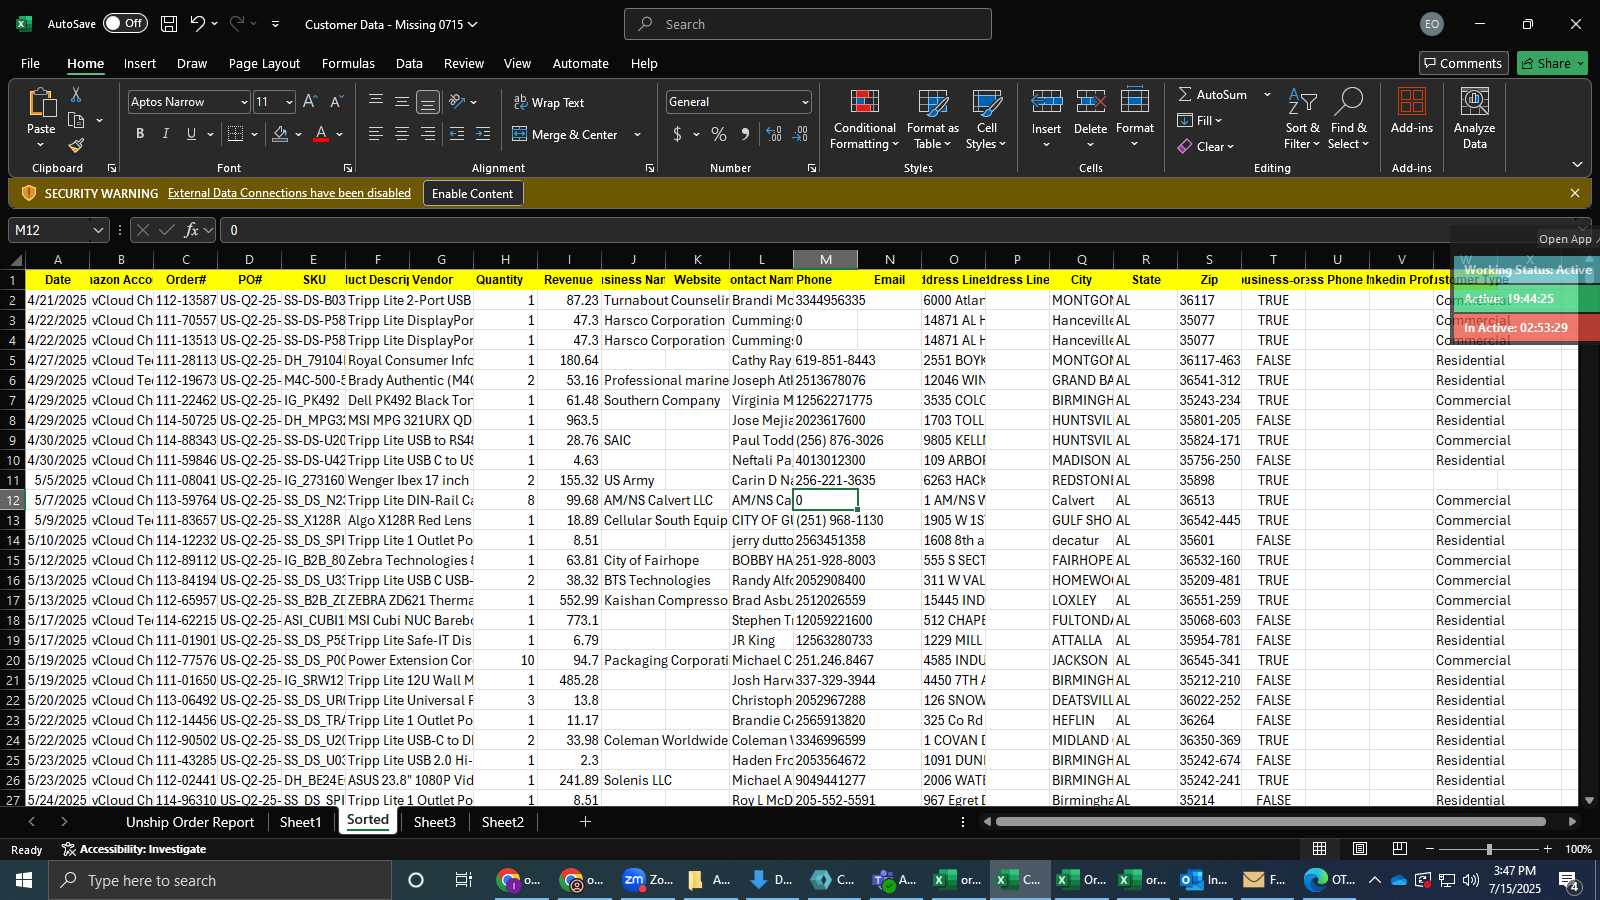
Task: Switch to Unship Order Report sheet
Action: (x=190, y=822)
